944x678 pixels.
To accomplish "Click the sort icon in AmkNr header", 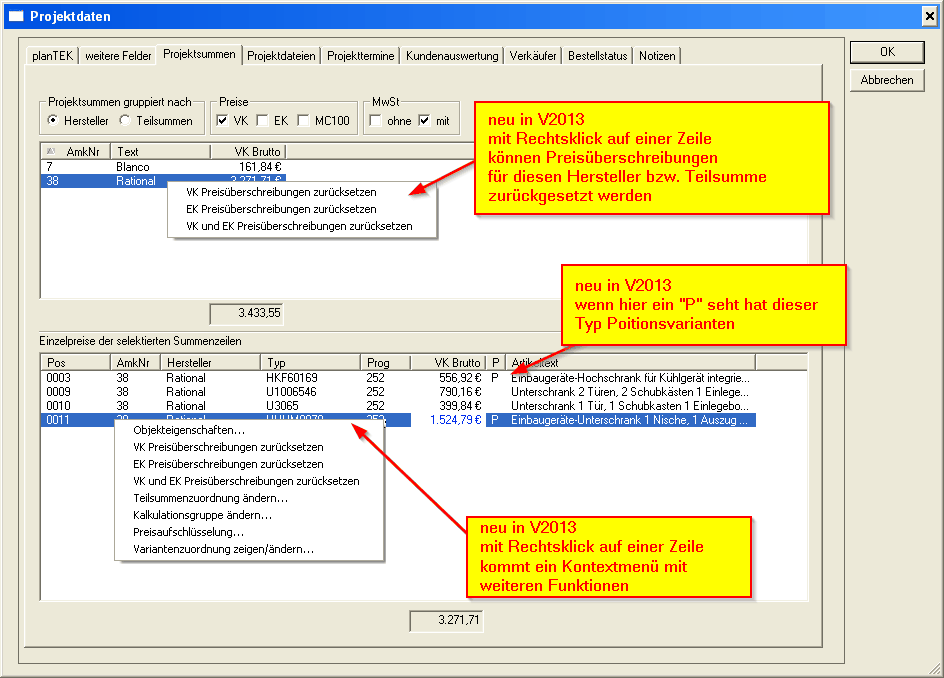I will [x=51, y=151].
